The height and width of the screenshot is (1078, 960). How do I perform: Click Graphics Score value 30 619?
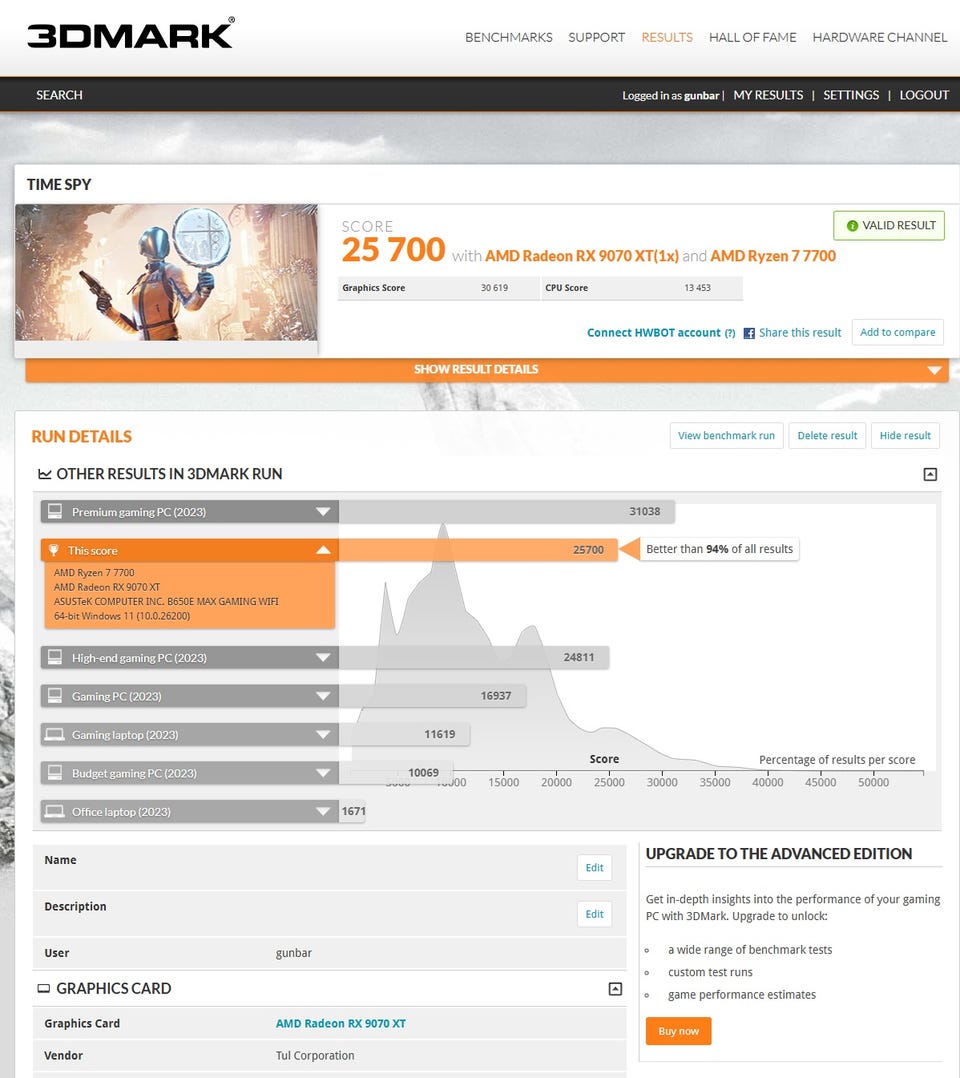[x=494, y=288]
